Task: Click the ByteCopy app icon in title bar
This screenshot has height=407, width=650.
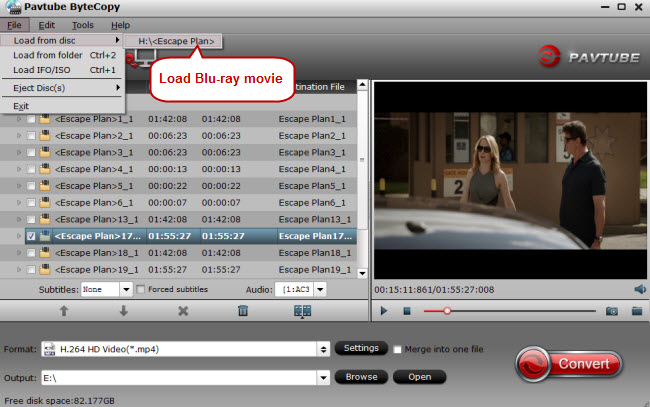Action: point(13,7)
